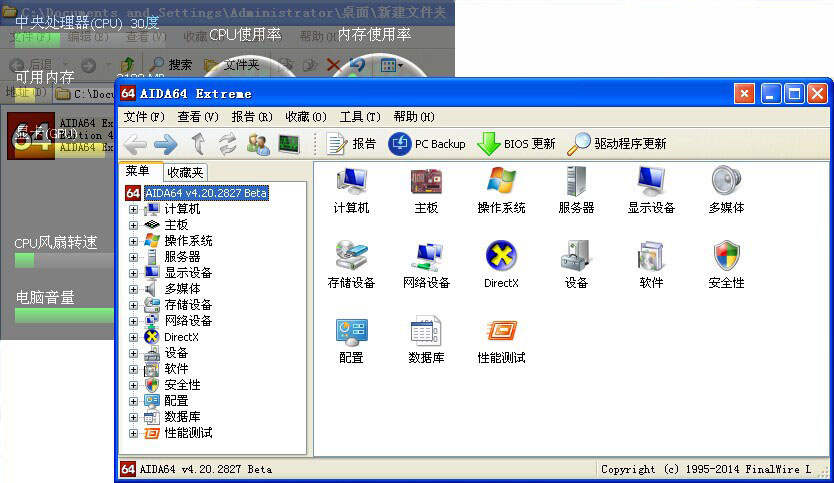Open the 服务器 server icon

click(576, 190)
